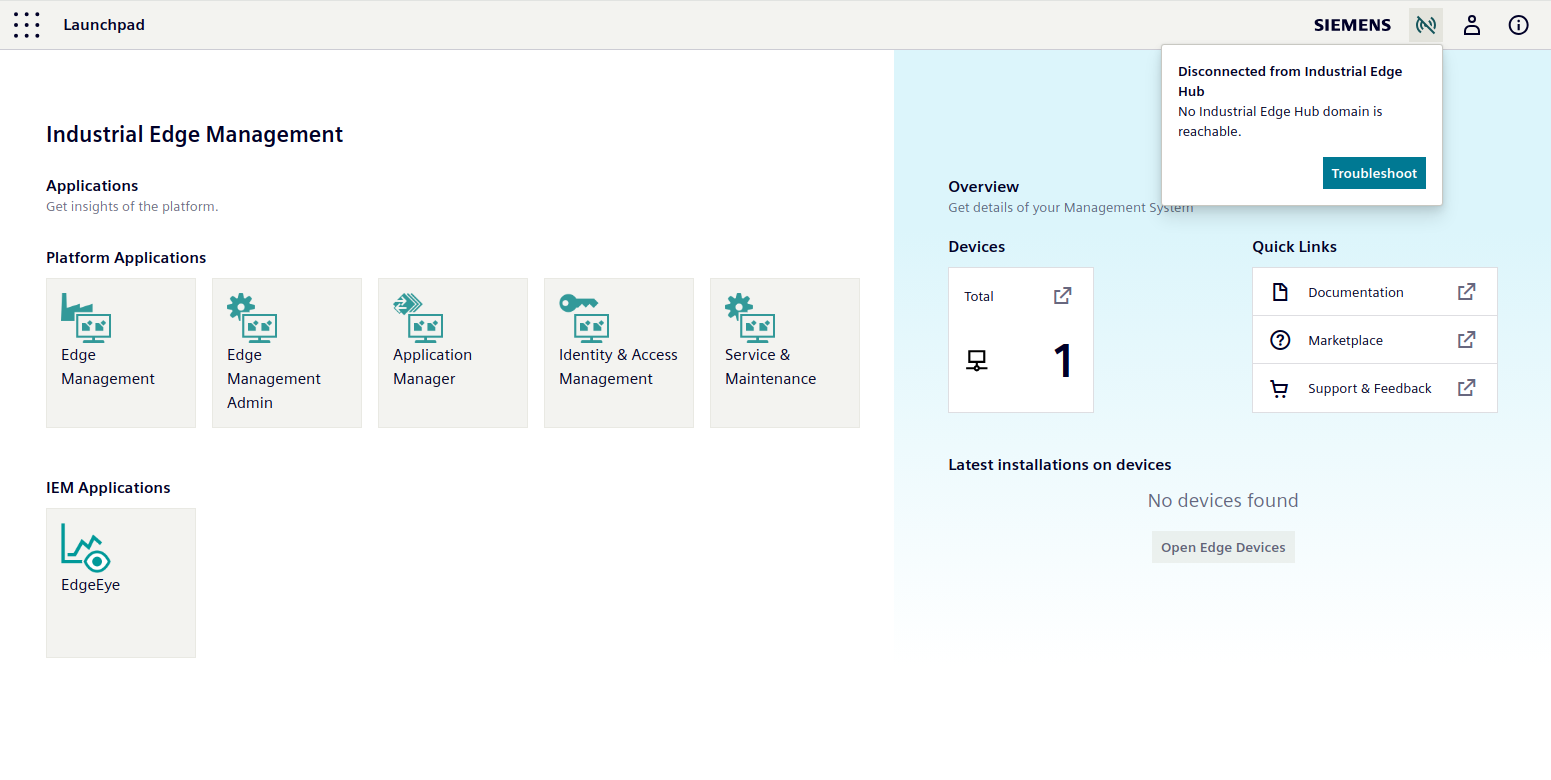Screen dimensions: 1551x780
Task: Click the external link icon on Total devices
Action: pyautogui.click(x=1062, y=296)
